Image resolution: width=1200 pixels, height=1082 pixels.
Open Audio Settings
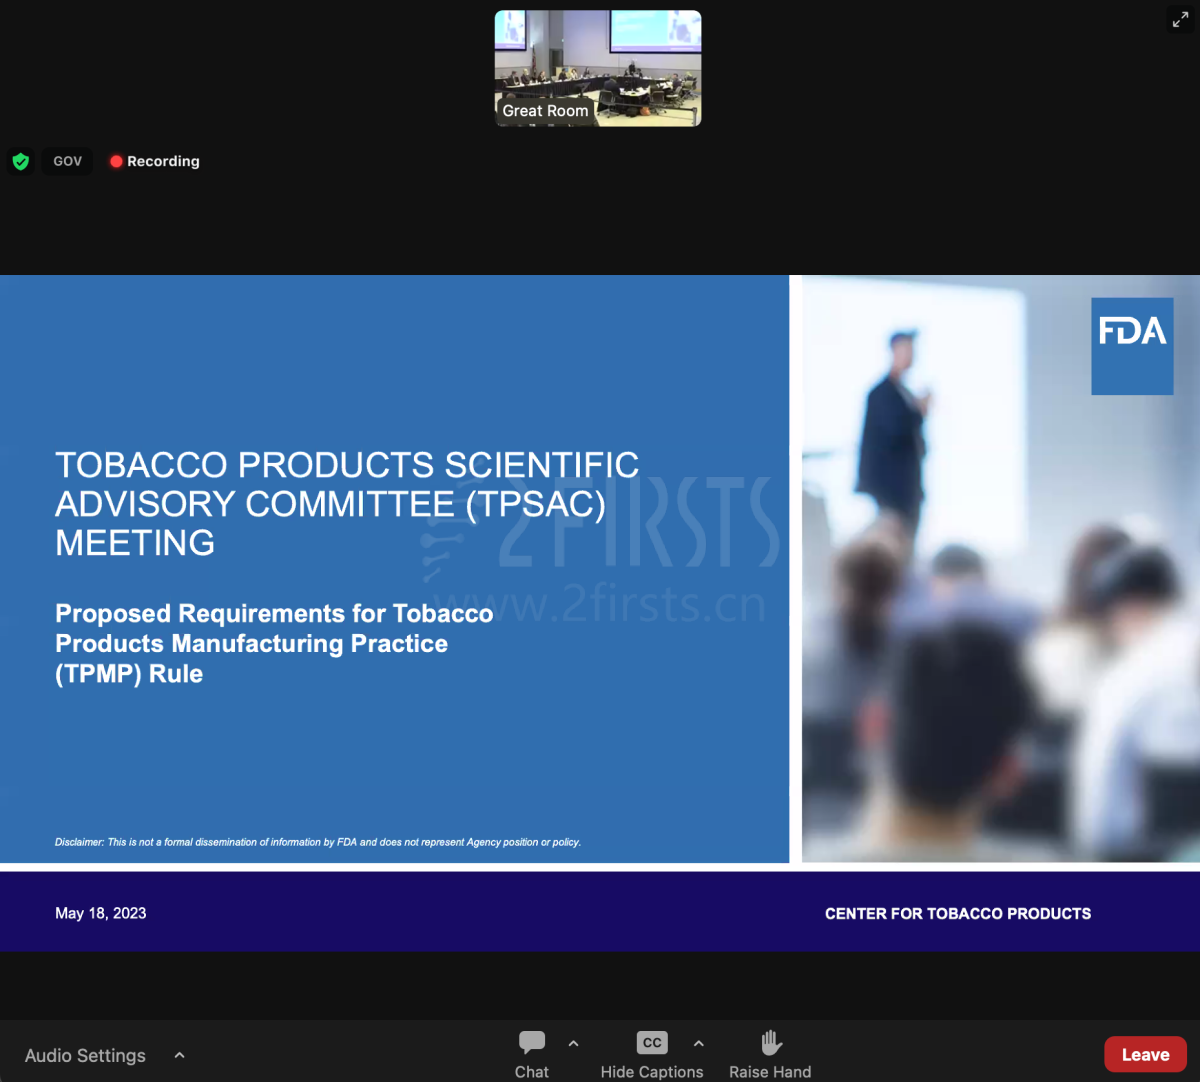85,1055
